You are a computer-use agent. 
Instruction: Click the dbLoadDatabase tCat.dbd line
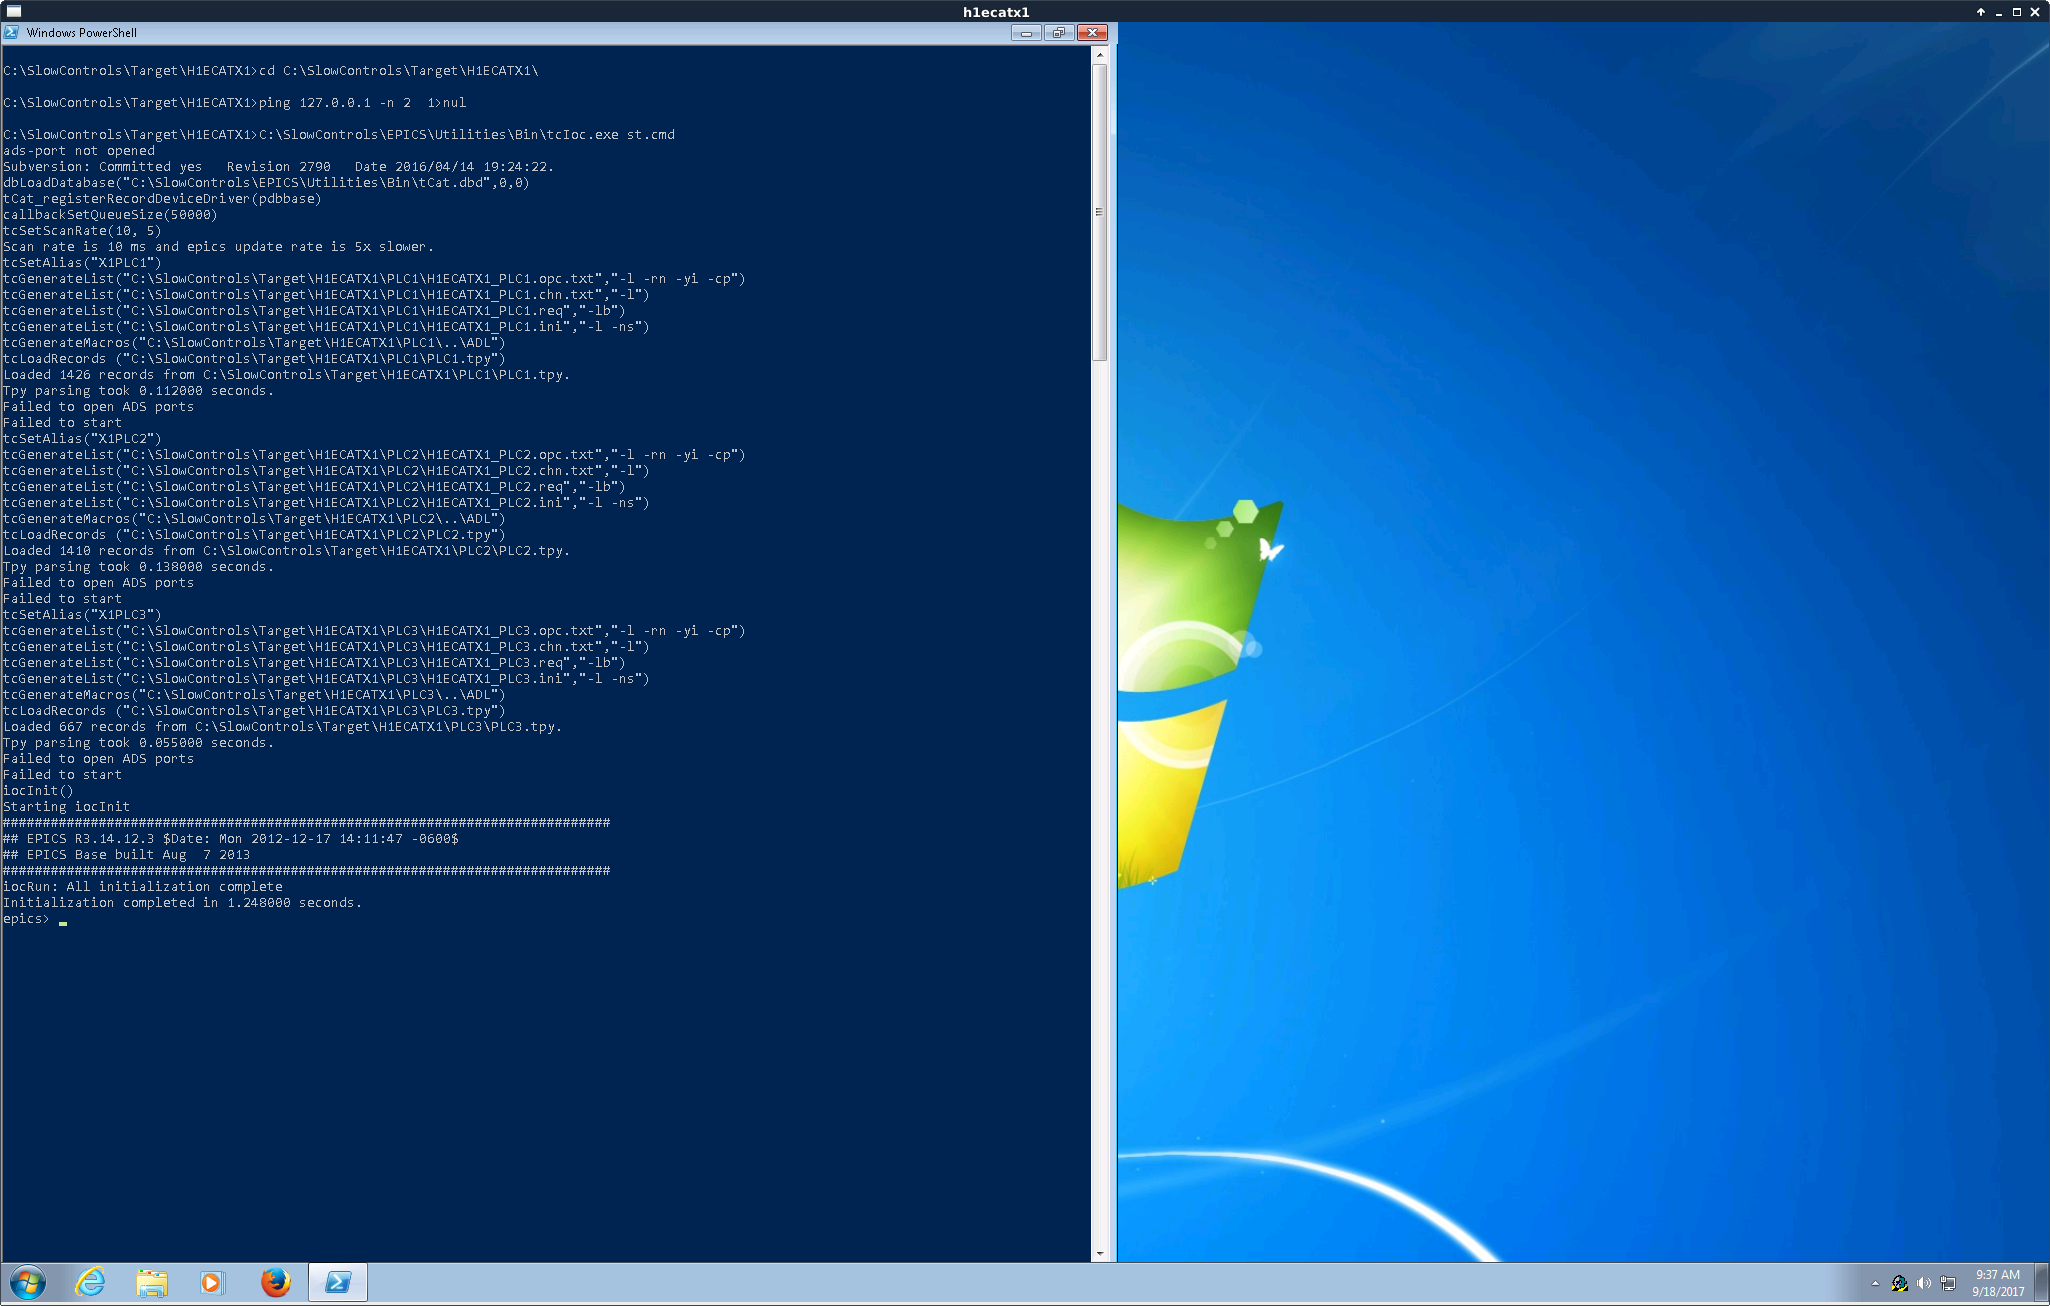[x=266, y=183]
